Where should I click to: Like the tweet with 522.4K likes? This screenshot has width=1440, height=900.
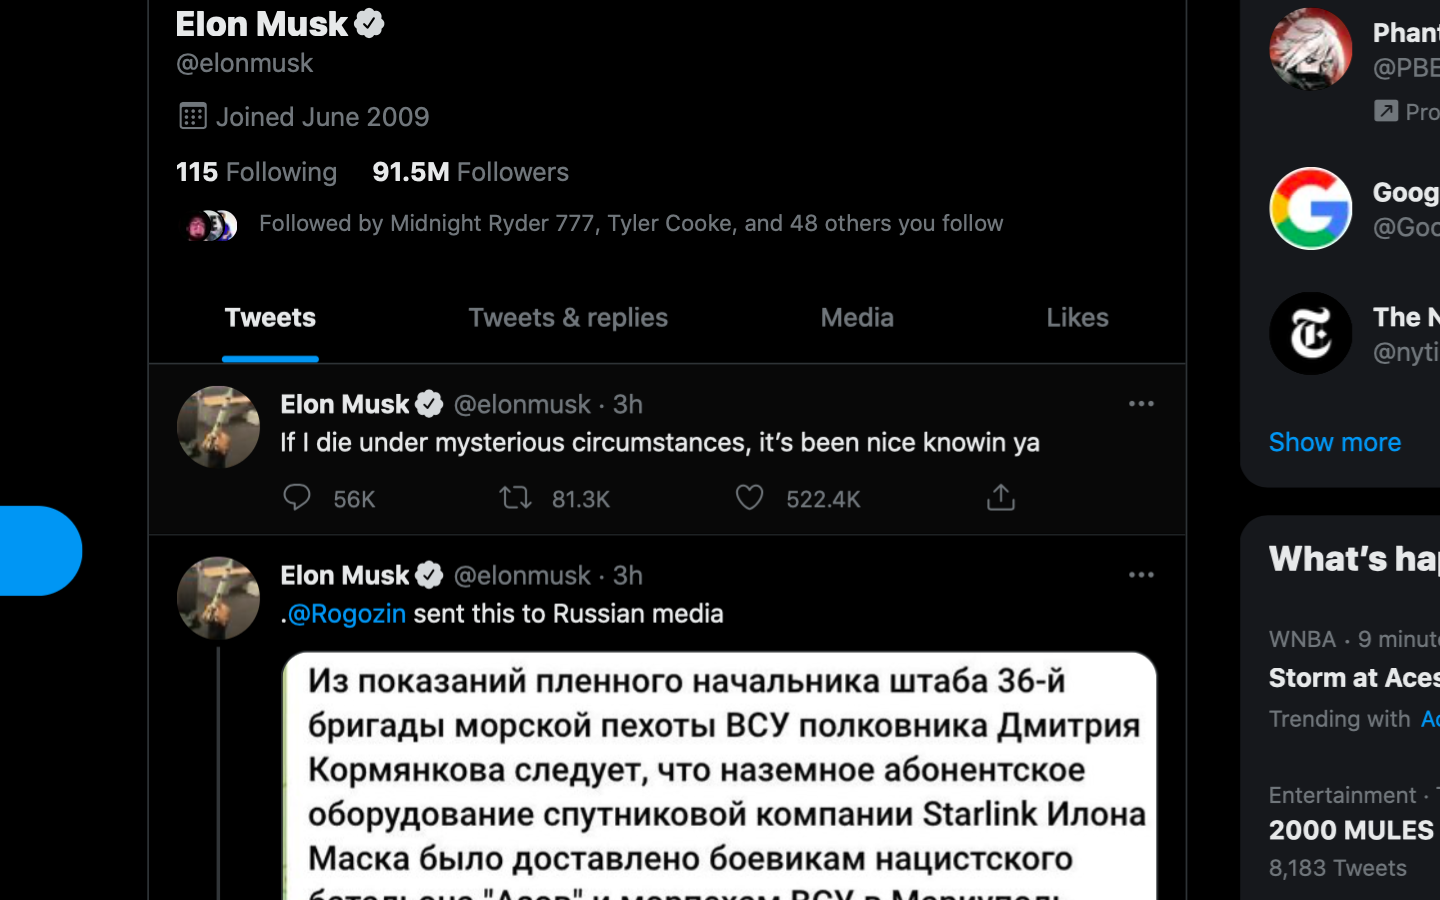pyautogui.click(x=750, y=497)
